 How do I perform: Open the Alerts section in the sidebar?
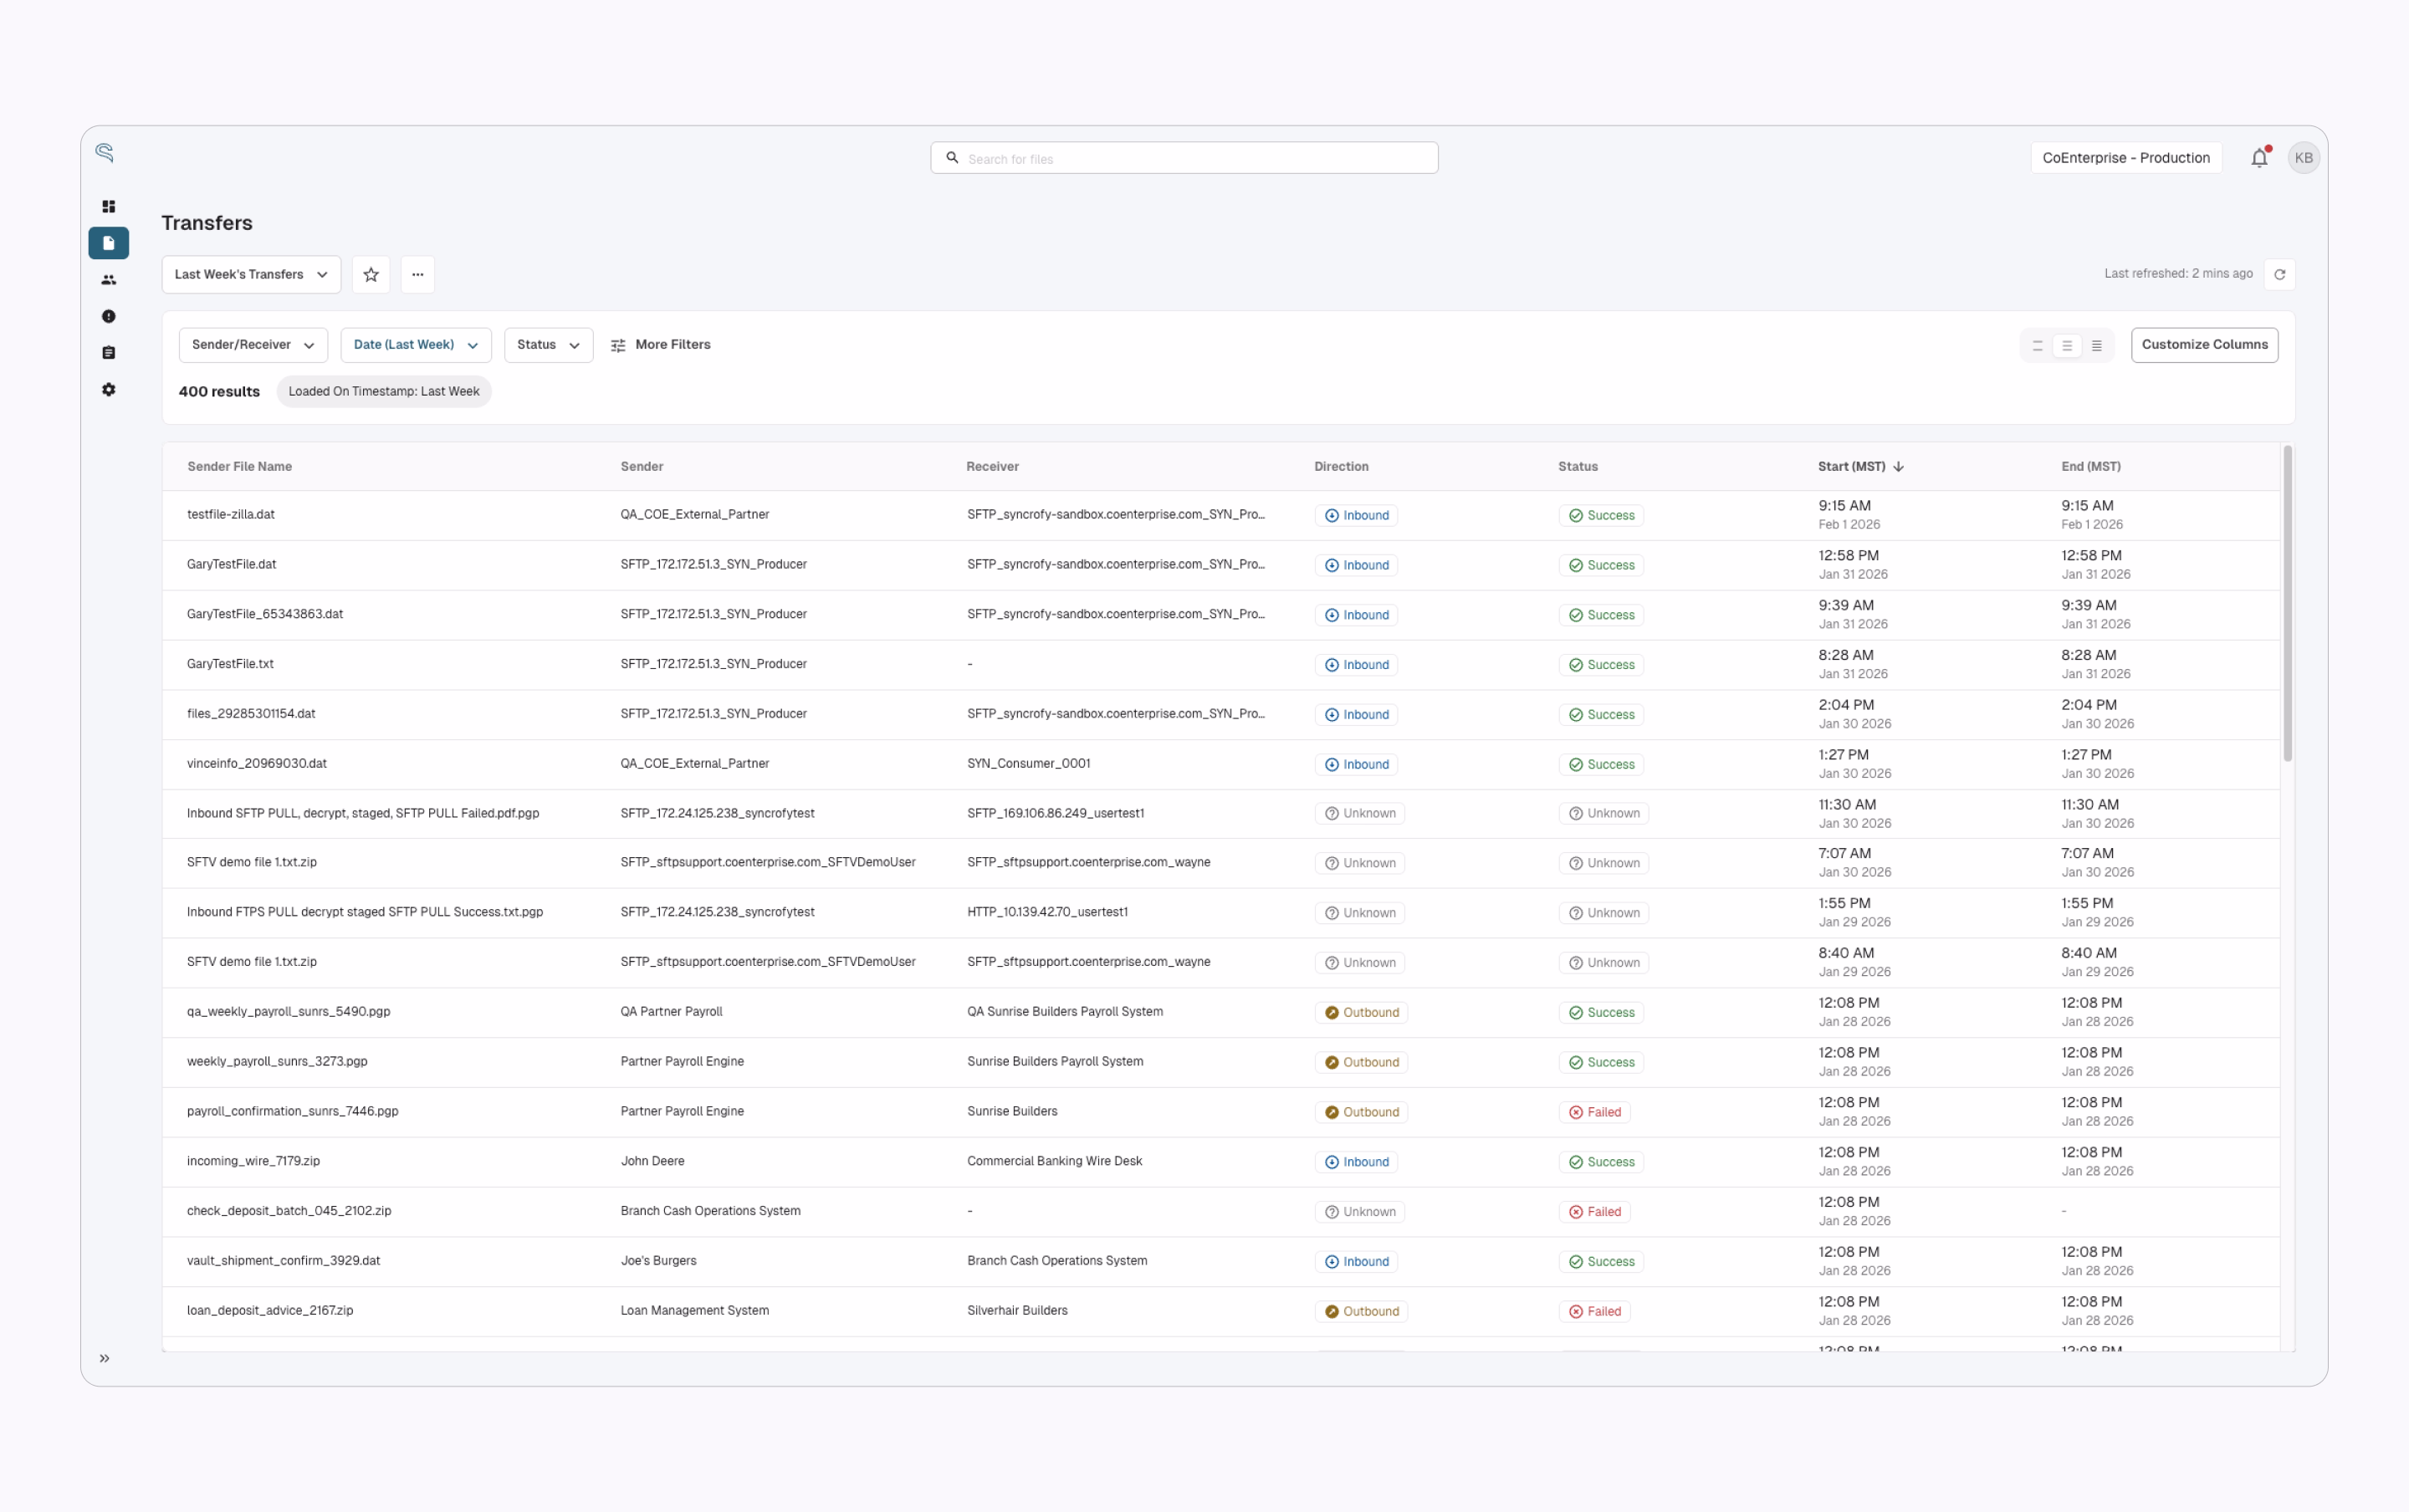pyautogui.click(x=108, y=316)
